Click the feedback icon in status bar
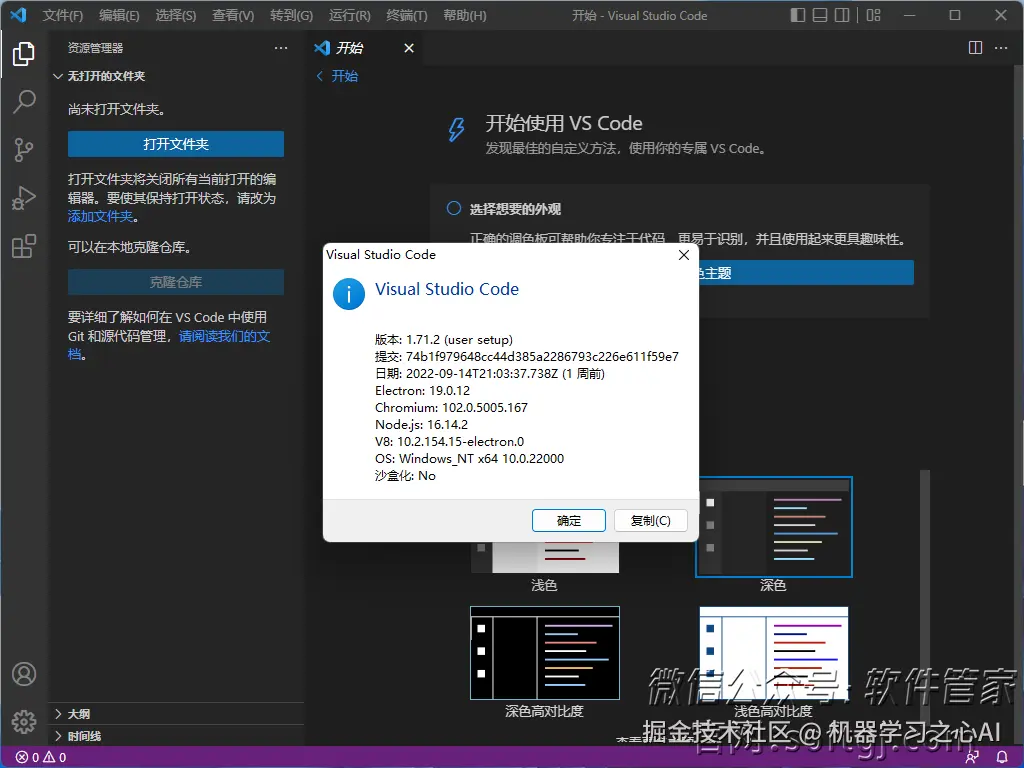The height and width of the screenshot is (768, 1024). (972, 757)
